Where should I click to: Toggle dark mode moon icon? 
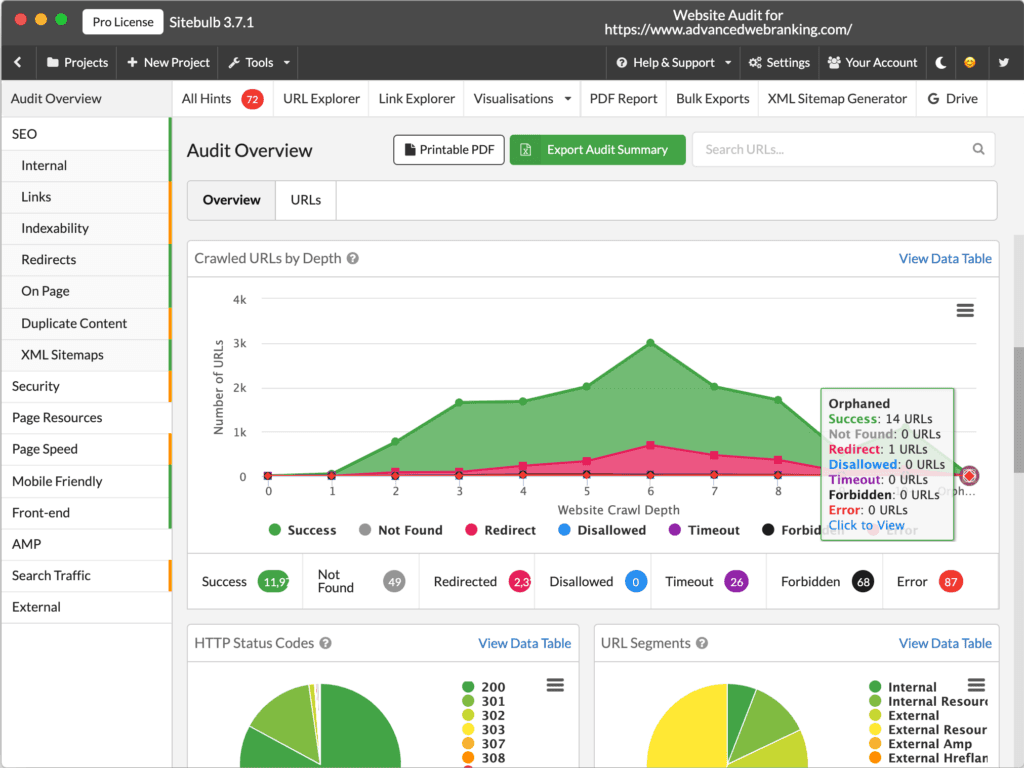click(x=940, y=63)
